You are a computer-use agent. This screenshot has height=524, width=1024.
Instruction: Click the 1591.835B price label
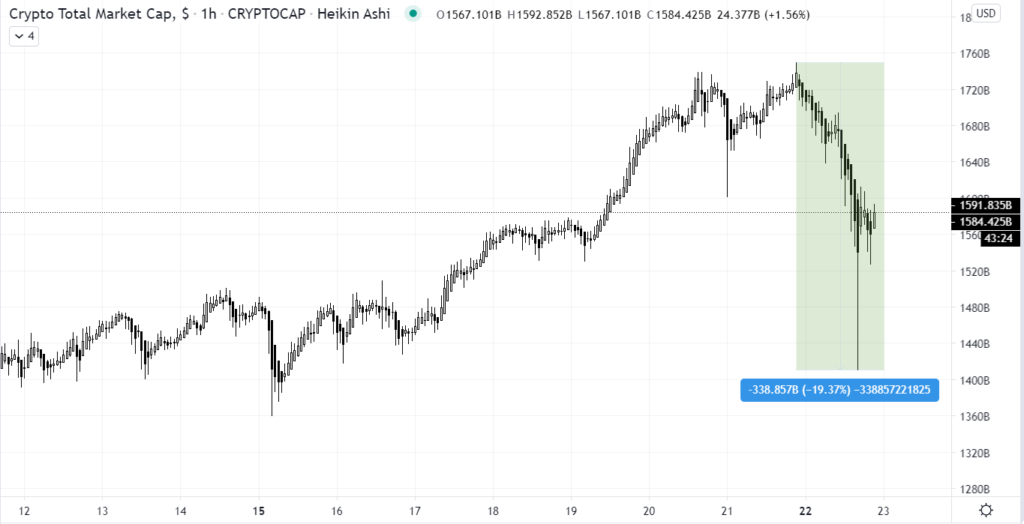986,205
